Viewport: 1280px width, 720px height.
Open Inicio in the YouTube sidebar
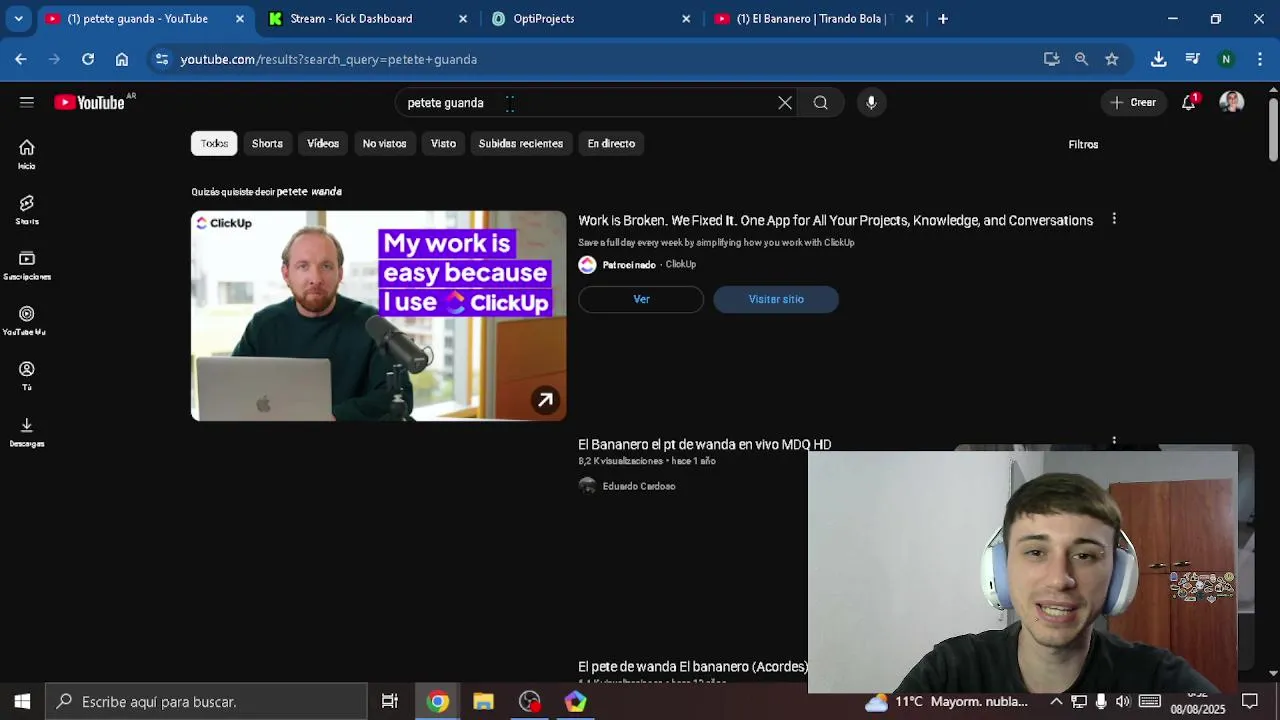(27, 154)
